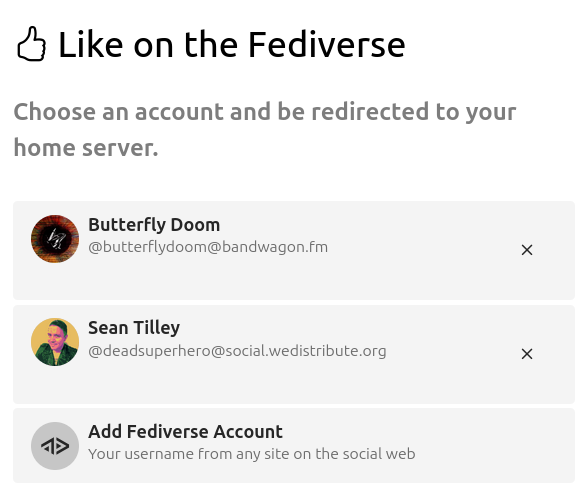Click Sean Tilley profile avatar
The height and width of the screenshot is (500, 586).
coord(55,342)
